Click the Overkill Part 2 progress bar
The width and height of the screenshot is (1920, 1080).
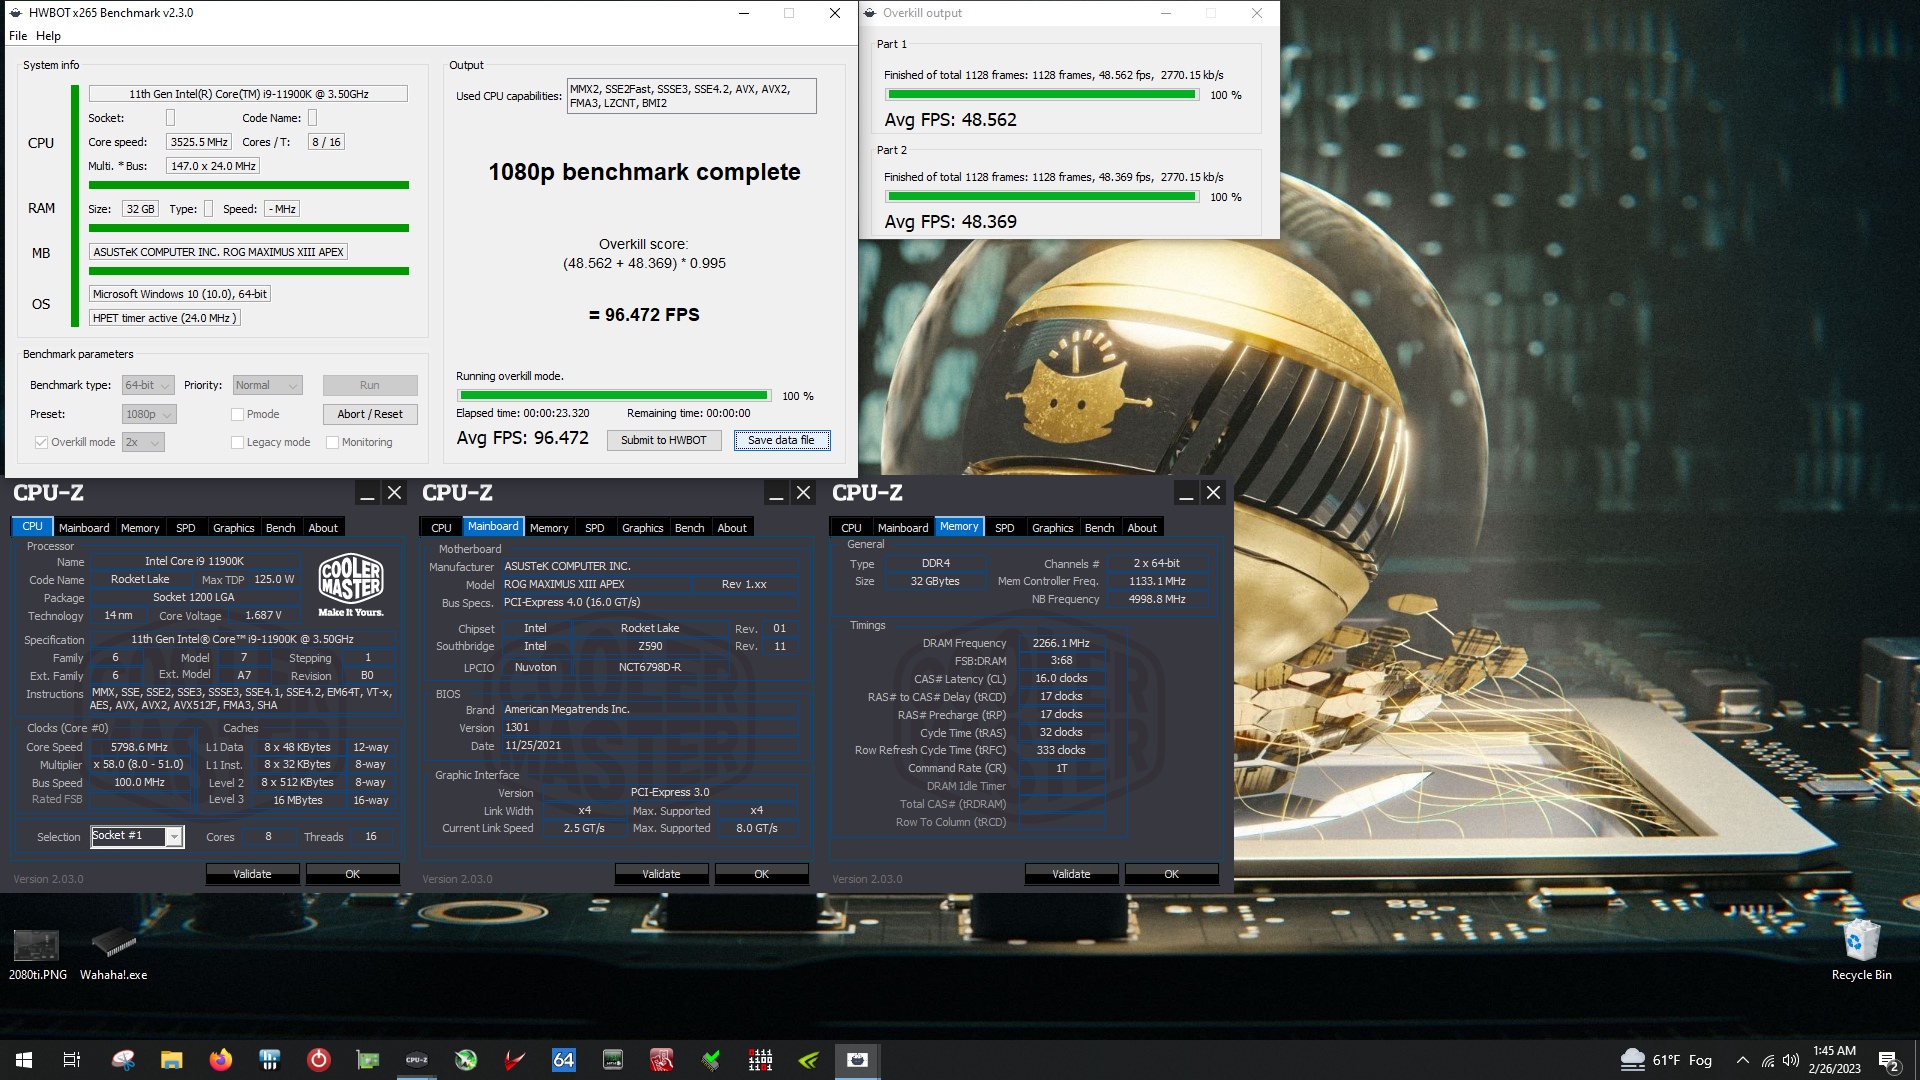[x=1042, y=197]
